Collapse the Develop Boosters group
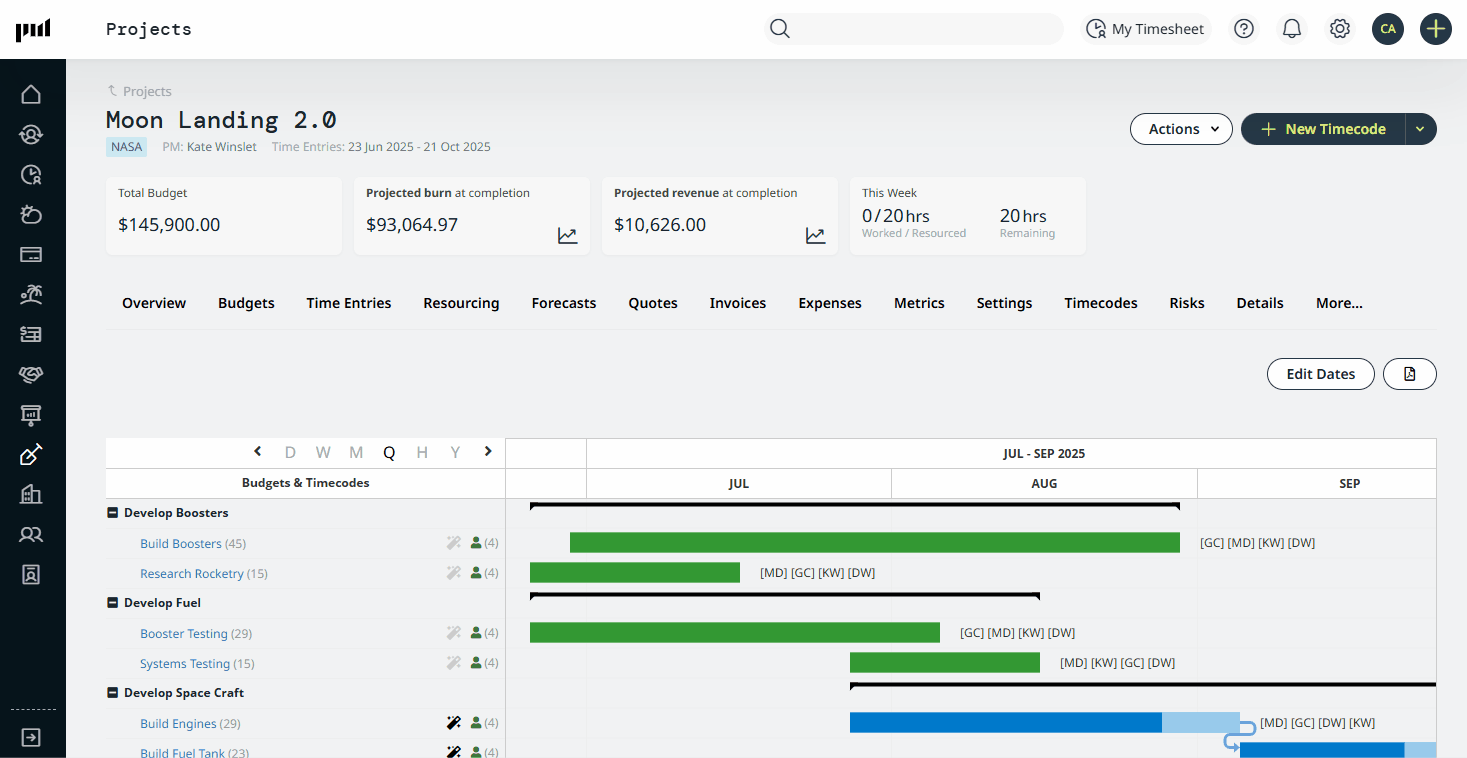1467x758 pixels. tap(113, 513)
